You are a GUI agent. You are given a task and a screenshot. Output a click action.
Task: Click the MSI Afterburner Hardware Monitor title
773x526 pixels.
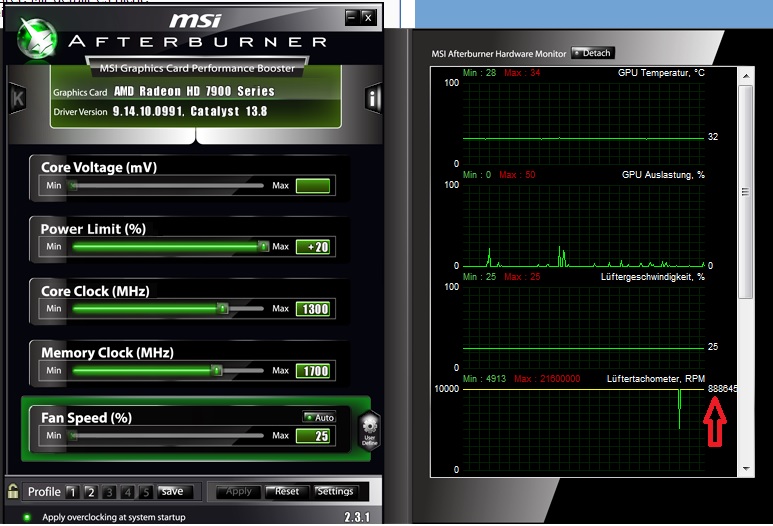[498, 54]
